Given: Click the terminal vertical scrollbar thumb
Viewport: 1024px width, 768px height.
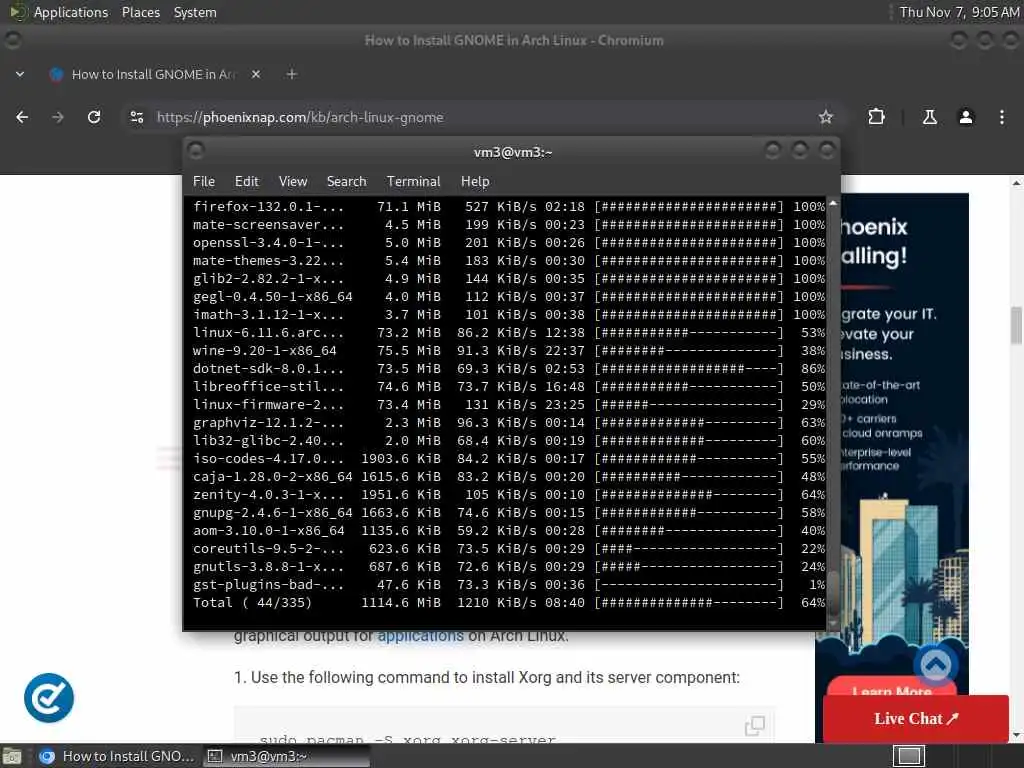Looking at the screenshot, I should point(833,593).
